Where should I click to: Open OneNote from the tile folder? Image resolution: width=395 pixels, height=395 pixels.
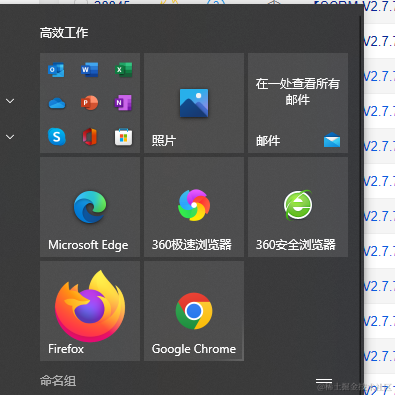pos(123,103)
